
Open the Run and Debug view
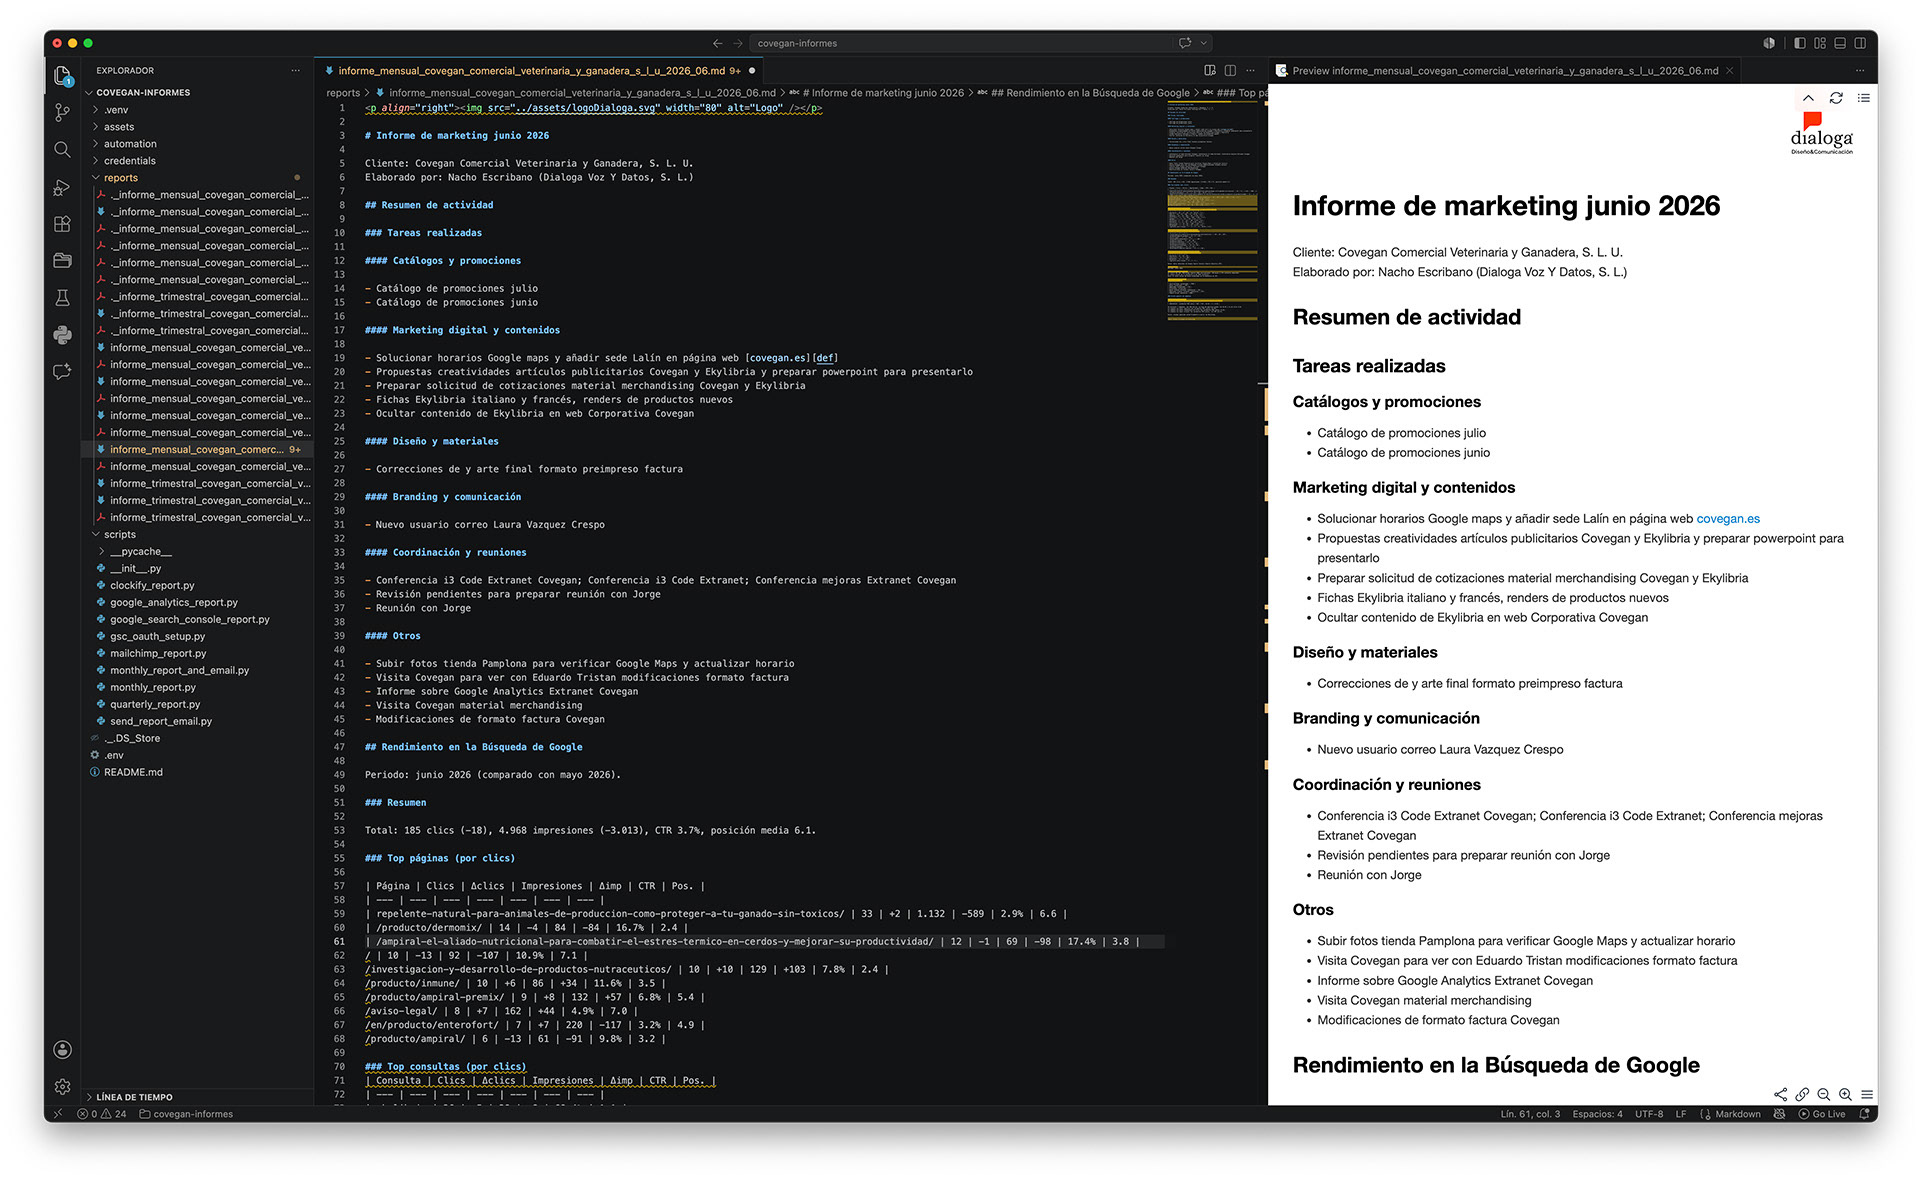coord(62,187)
